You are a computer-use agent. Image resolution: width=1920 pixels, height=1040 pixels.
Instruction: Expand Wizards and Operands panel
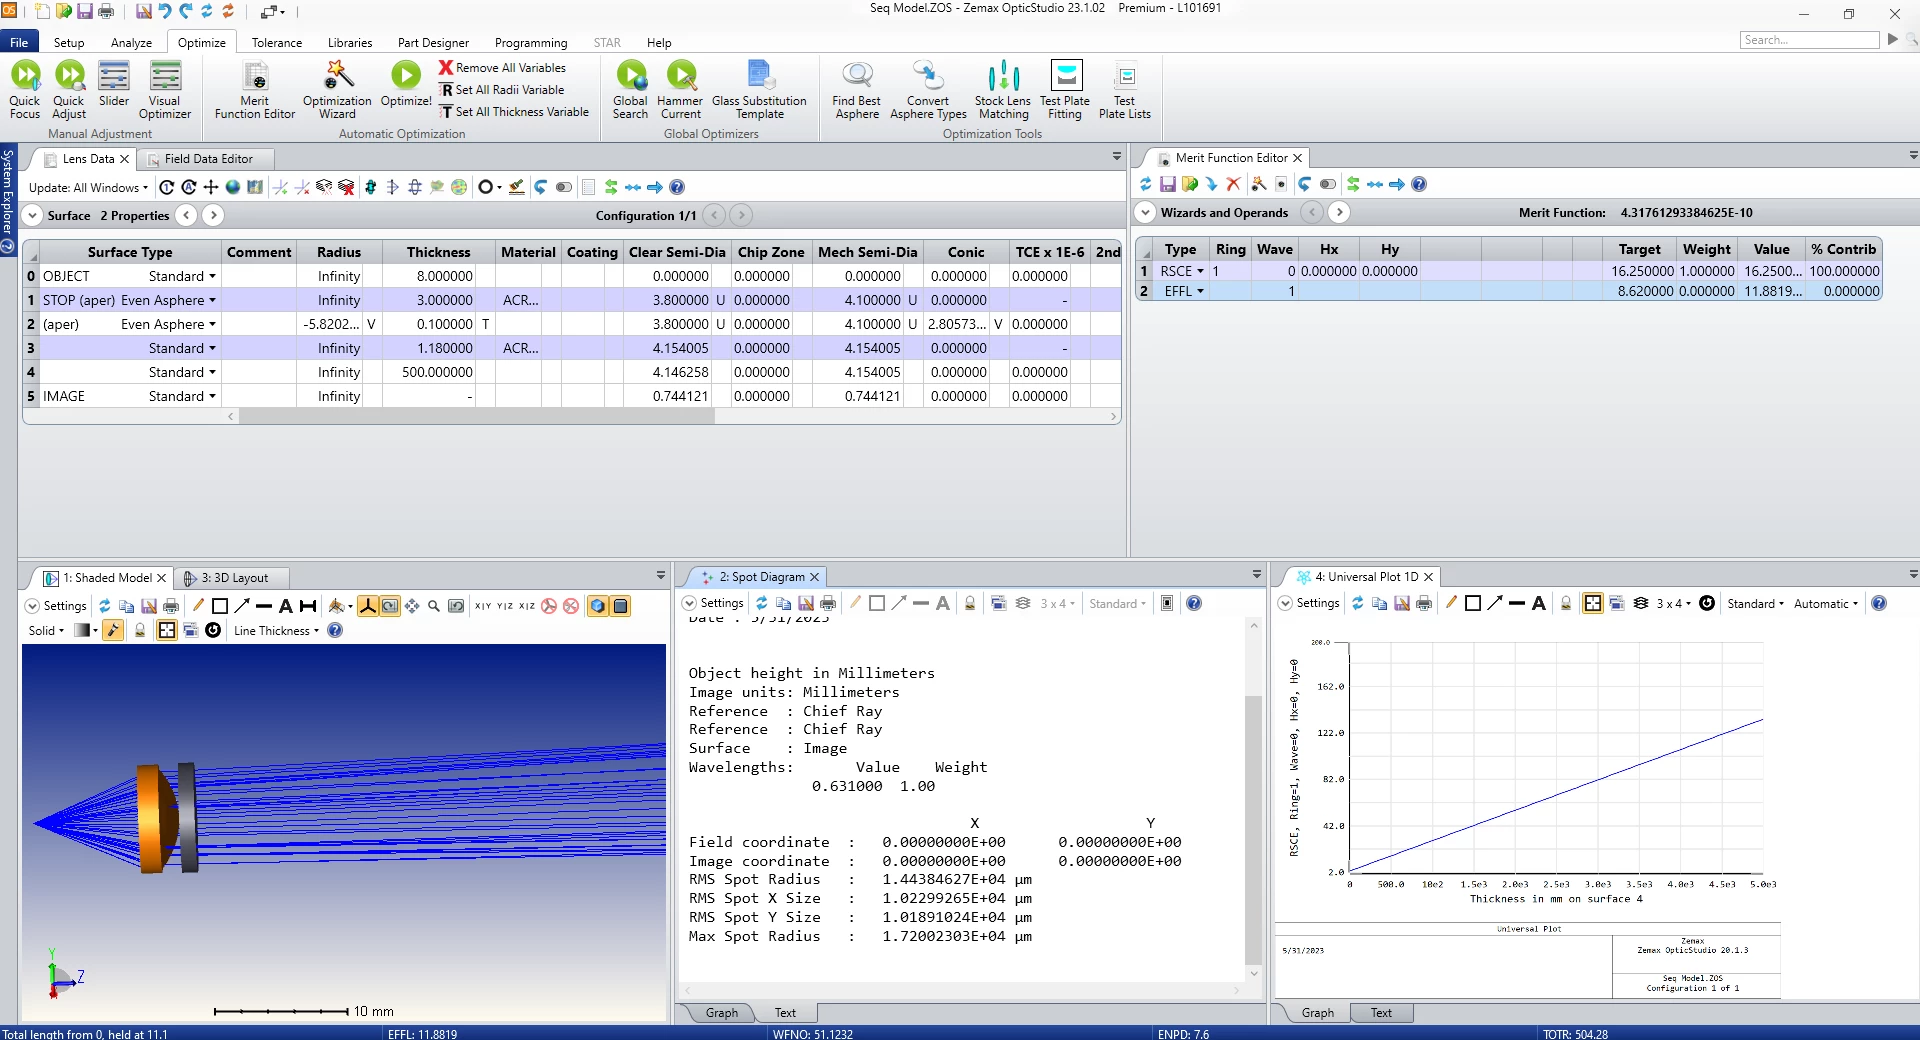tap(1145, 212)
